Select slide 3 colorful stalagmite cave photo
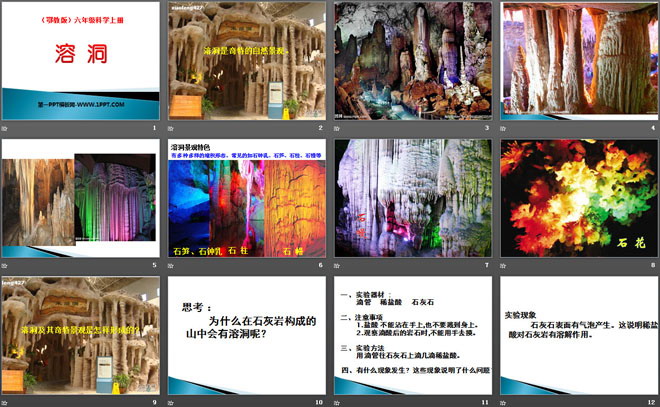This screenshot has height=407, width=660. tap(413, 61)
